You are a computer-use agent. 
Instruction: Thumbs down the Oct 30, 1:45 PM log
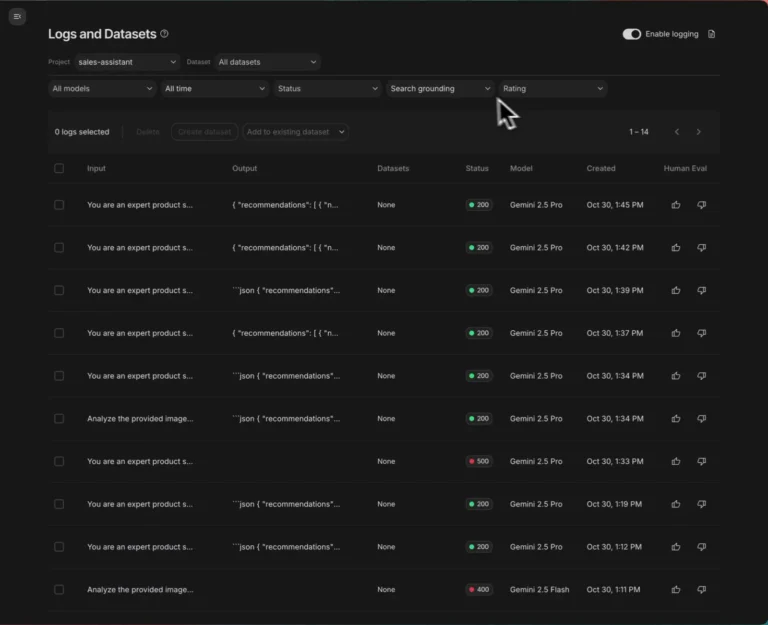click(x=701, y=205)
